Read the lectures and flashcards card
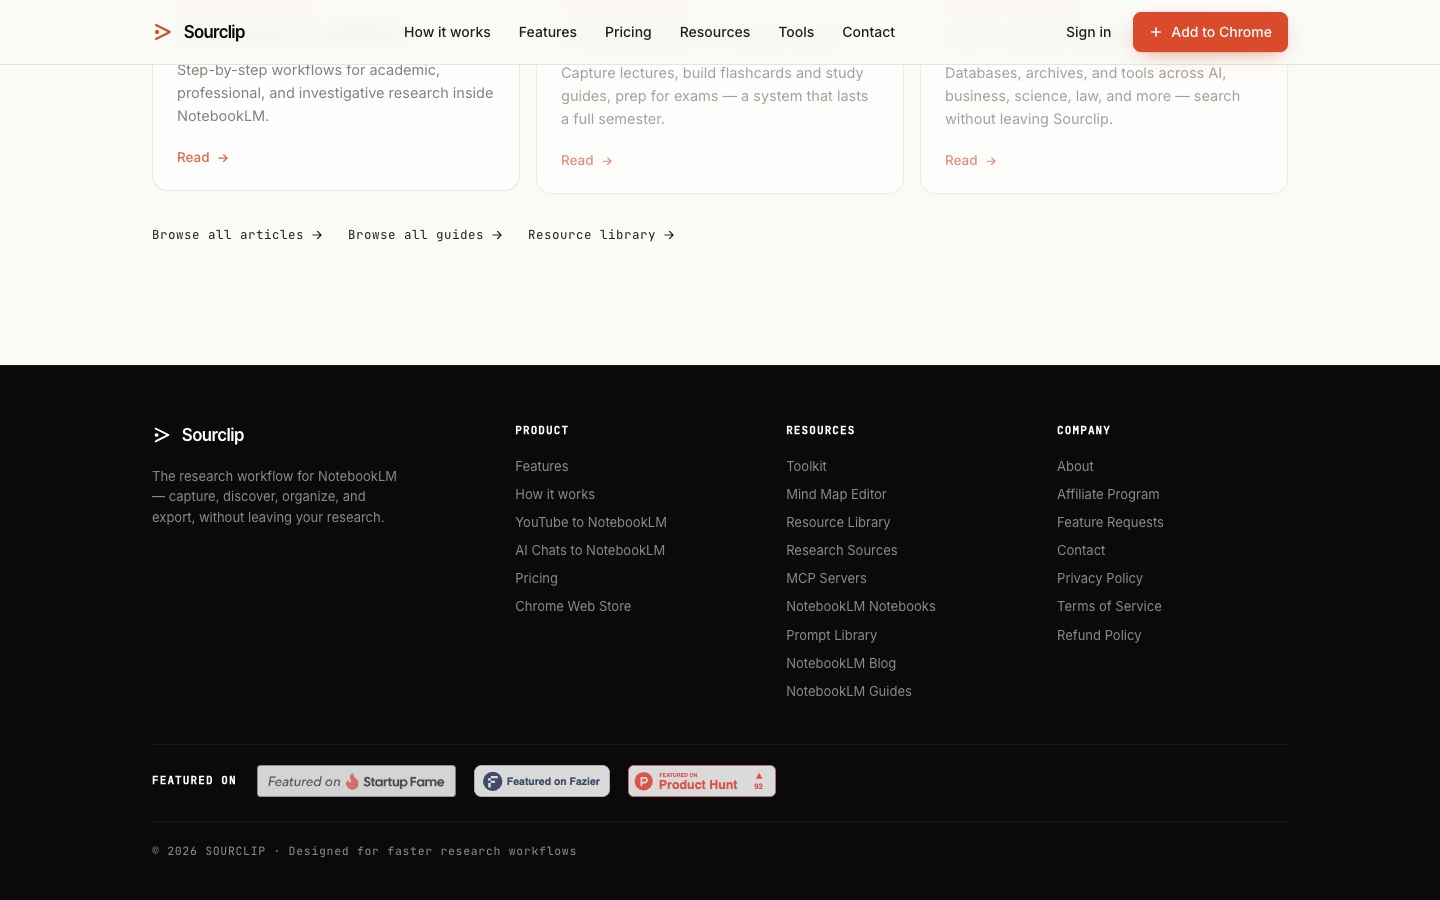This screenshot has height=900, width=1440. pyautogui.click(x=587, y=160)
